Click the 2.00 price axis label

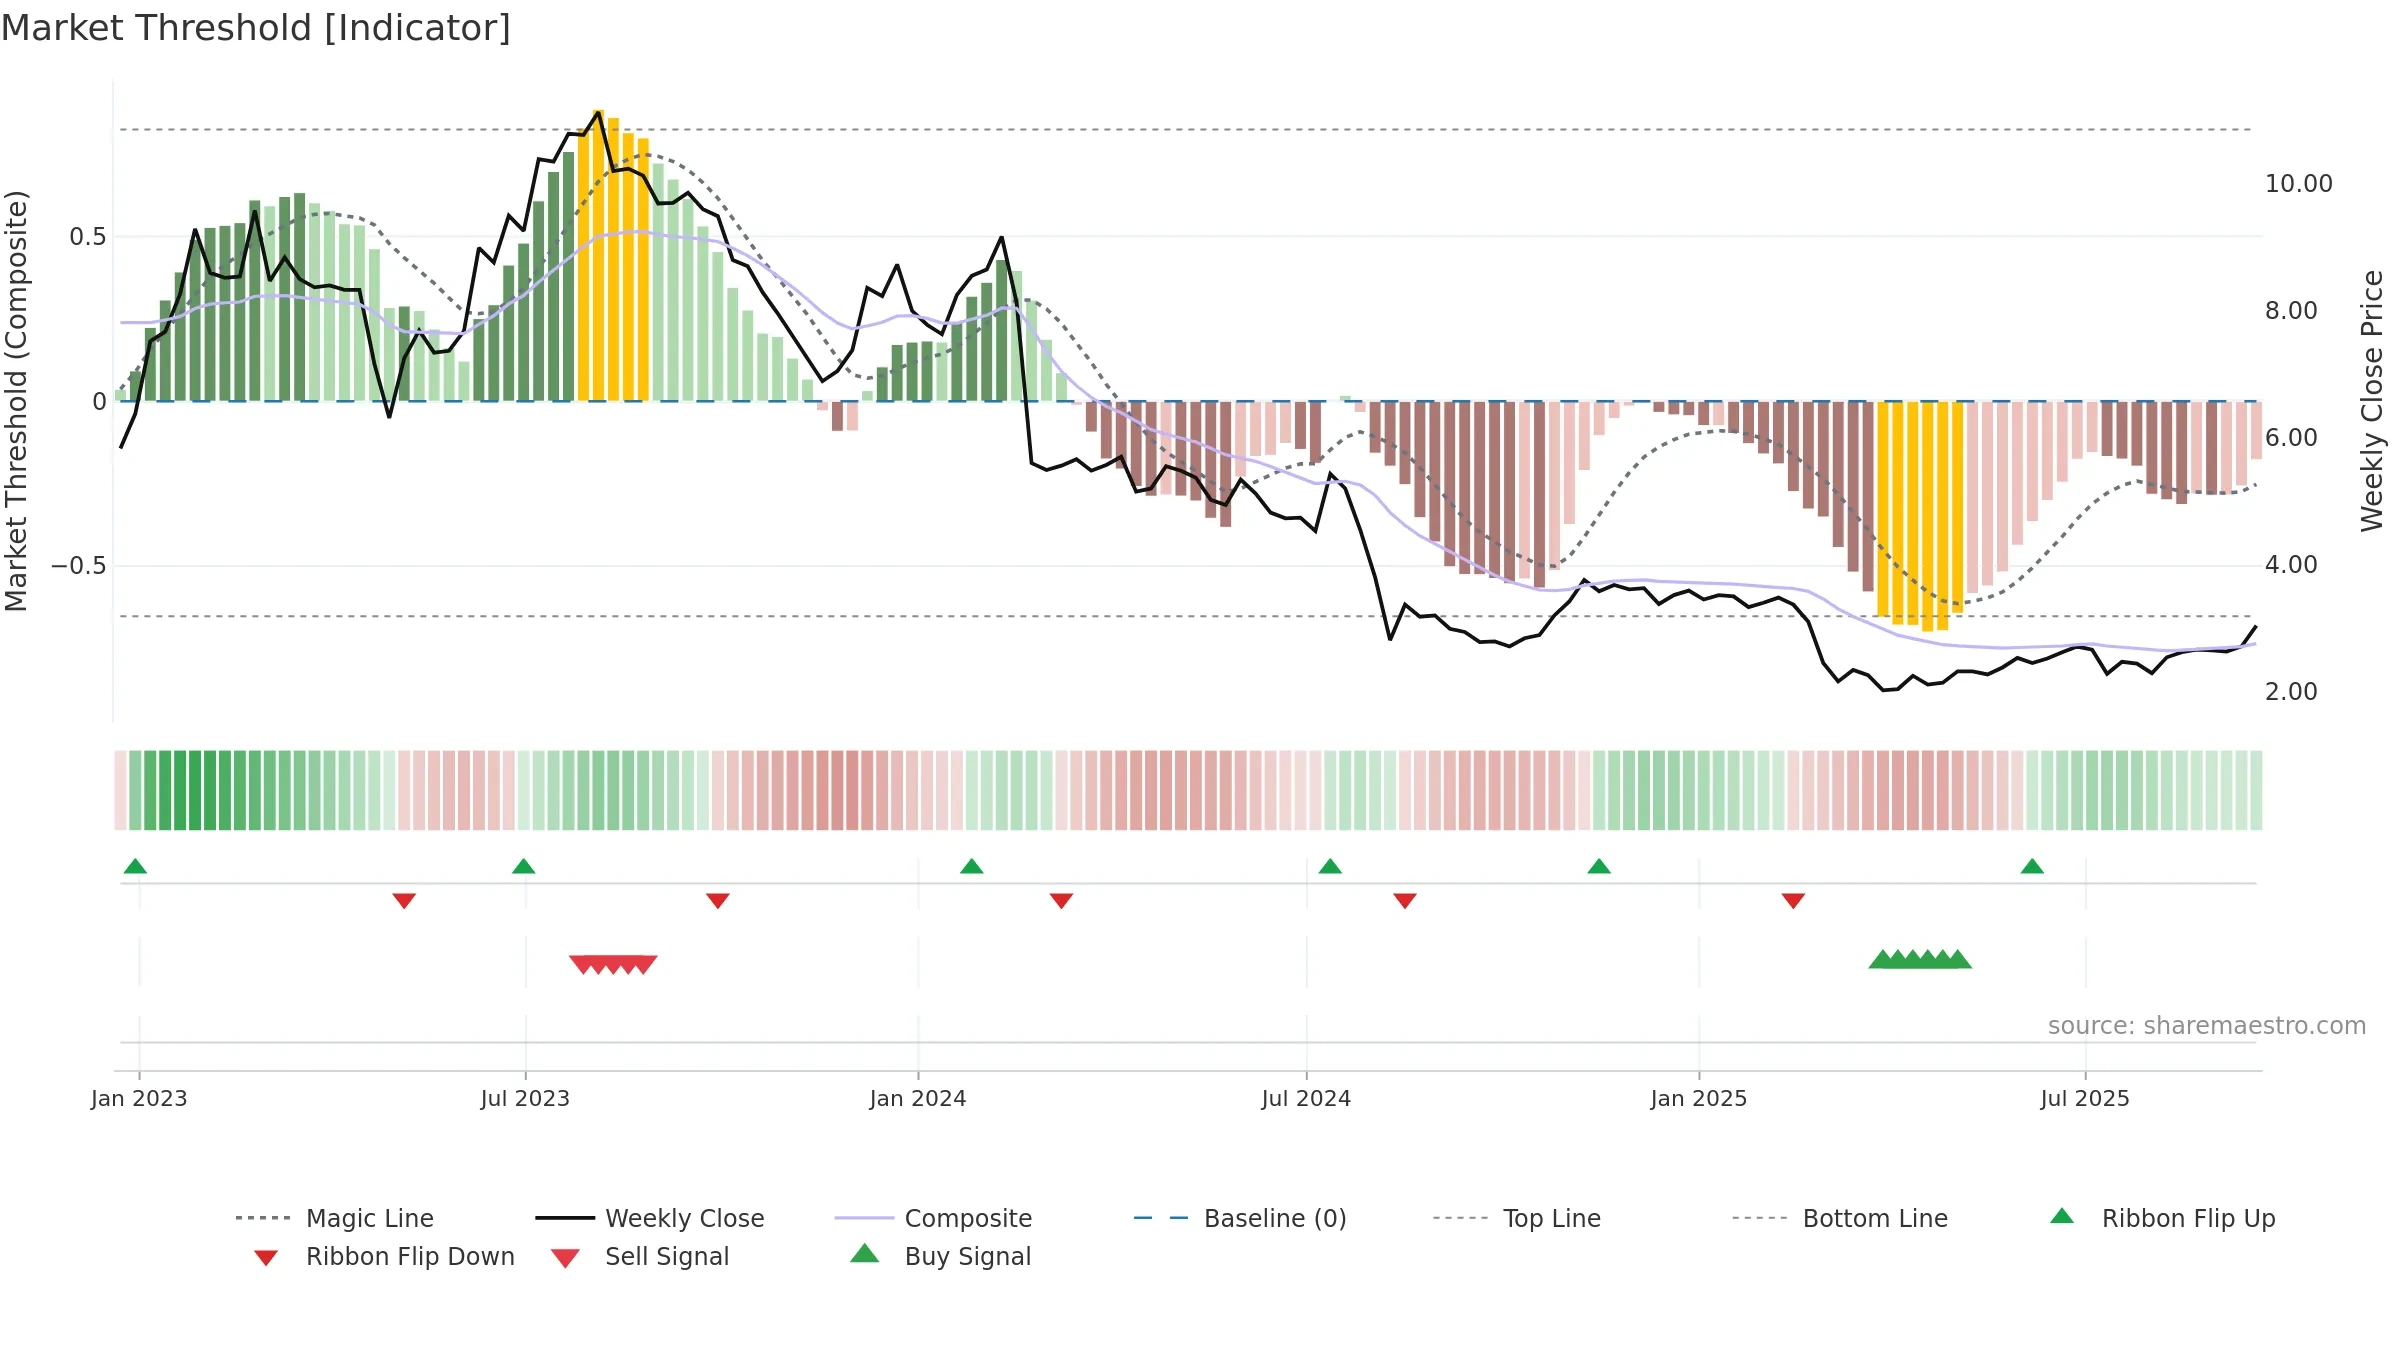(x=2291, y=692)
